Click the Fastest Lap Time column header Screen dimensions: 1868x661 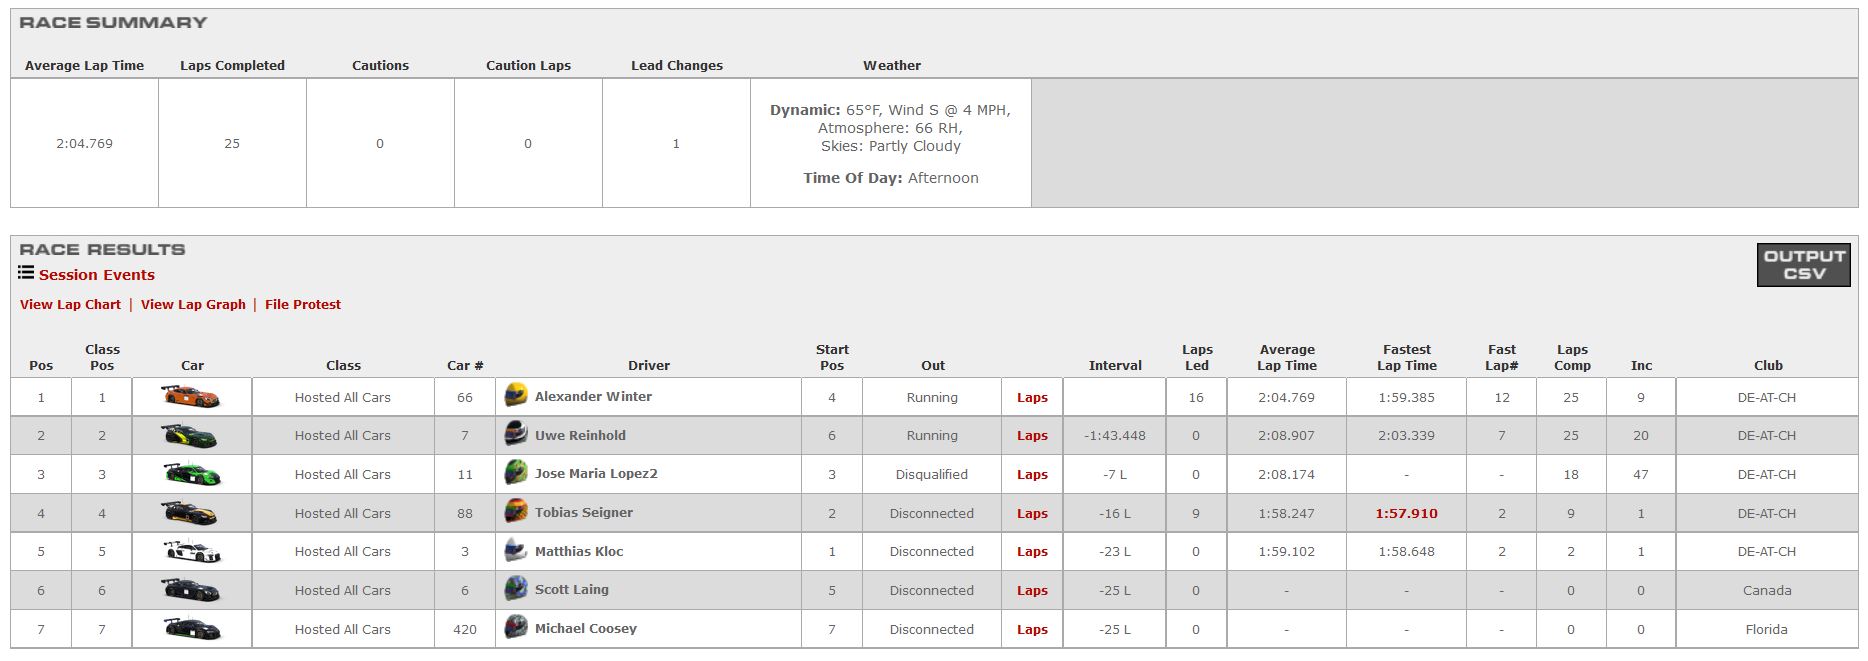pyautogui.click(x=1406, y=357)
